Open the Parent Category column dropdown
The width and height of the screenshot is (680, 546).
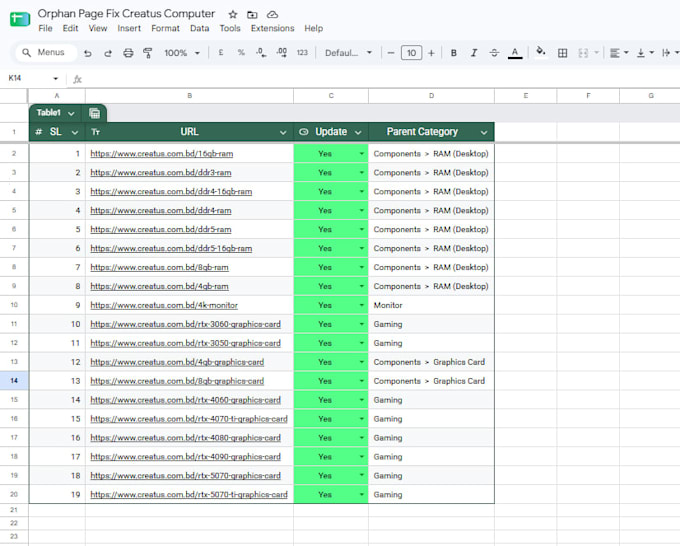[484, 132]
